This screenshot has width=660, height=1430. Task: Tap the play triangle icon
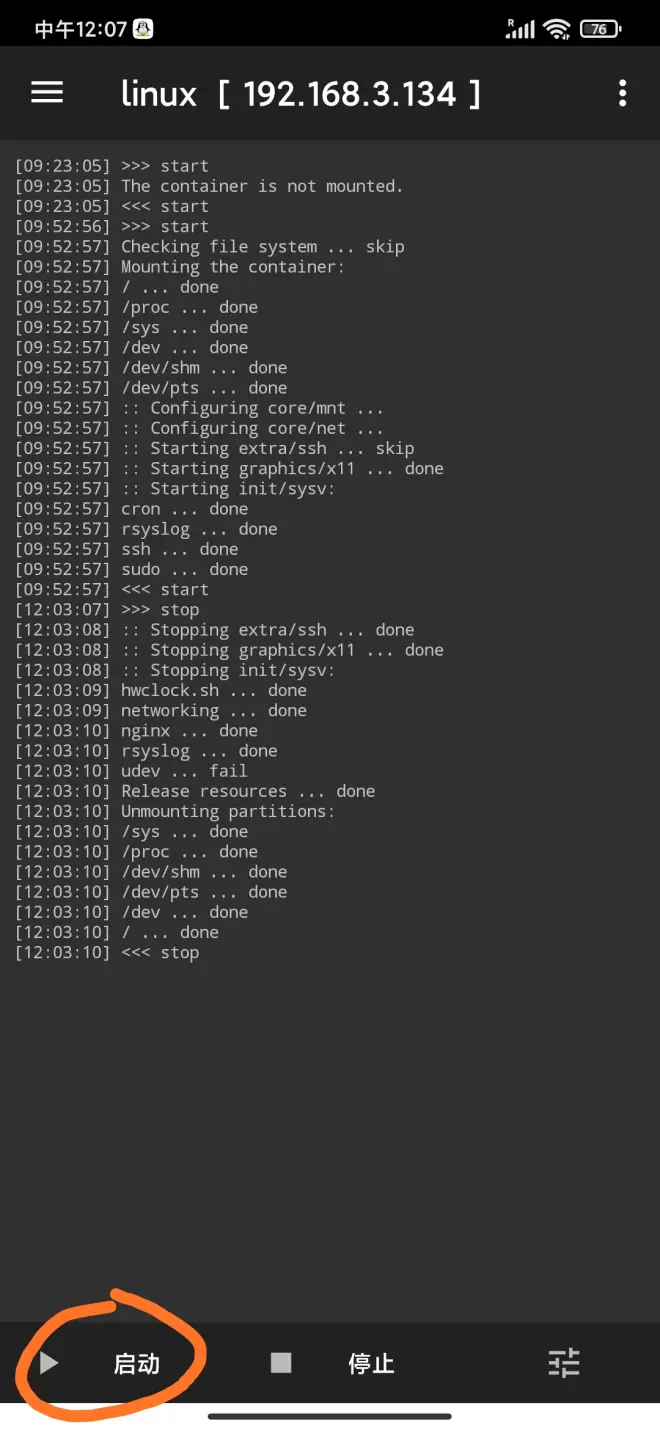point(49,1363)
